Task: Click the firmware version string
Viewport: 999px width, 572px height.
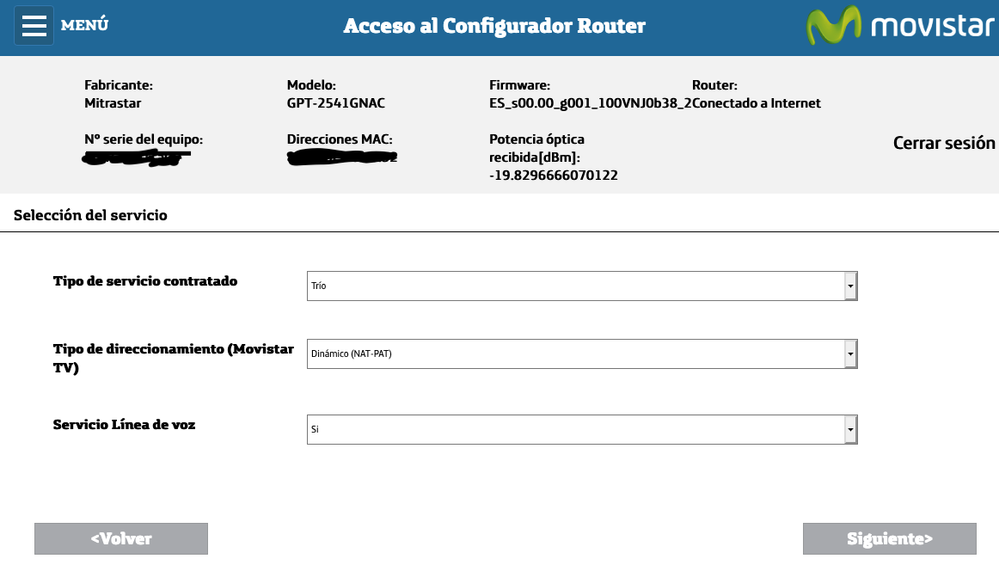Action: [x=589, y=103]
